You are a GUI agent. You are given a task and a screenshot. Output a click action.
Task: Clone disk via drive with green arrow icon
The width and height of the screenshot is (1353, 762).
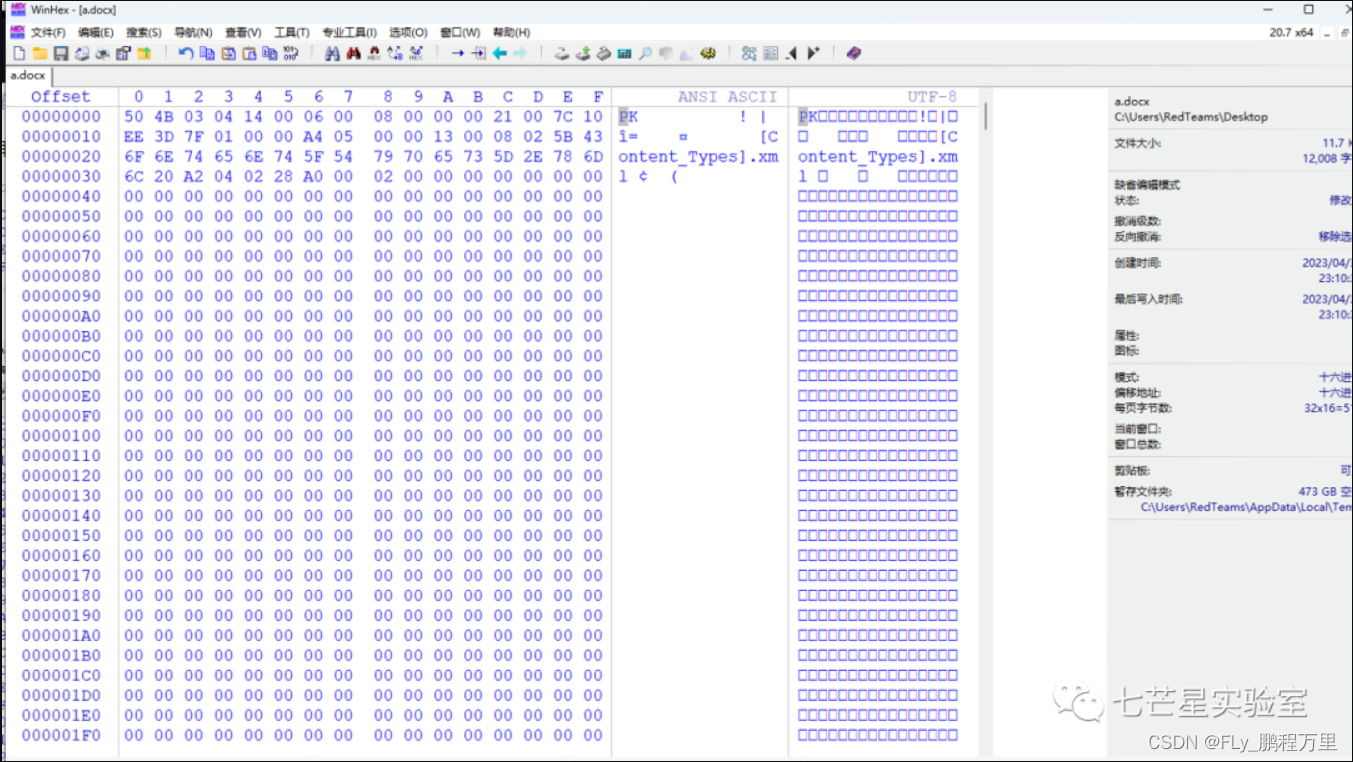click(583, 53)
